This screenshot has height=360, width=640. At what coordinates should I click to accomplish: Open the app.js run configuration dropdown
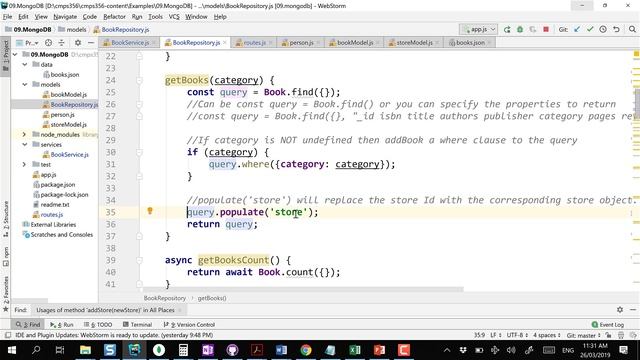point(478,29)
